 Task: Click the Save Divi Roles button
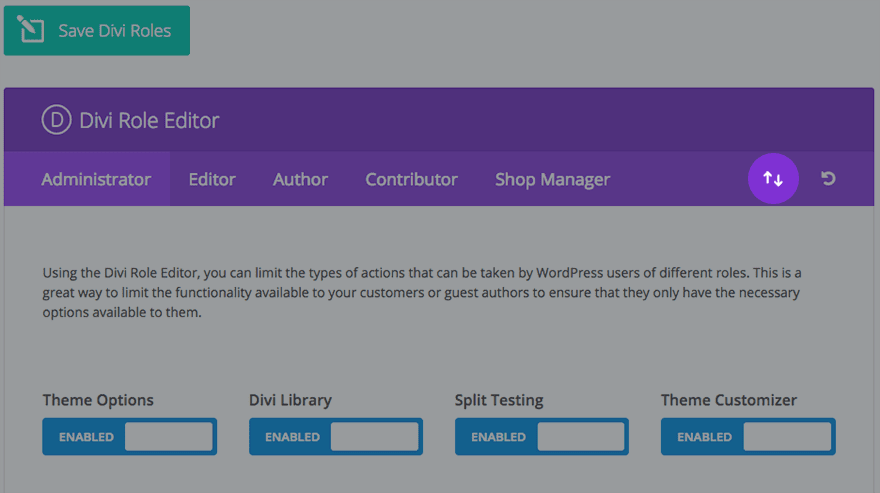[97, 31]
